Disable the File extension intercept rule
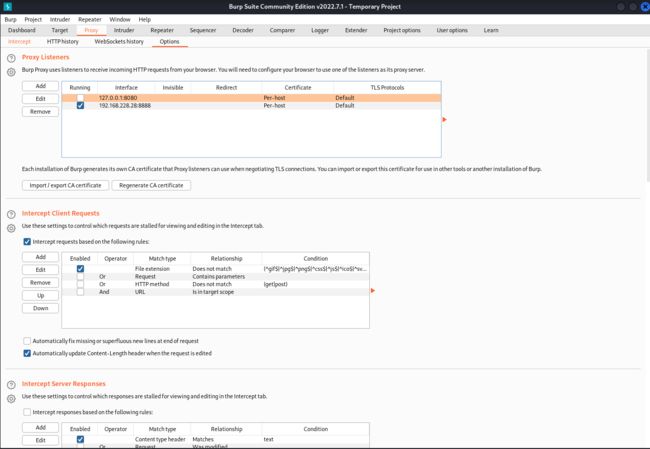The height and width of the screenshot is (449, 650). [80, 269]
